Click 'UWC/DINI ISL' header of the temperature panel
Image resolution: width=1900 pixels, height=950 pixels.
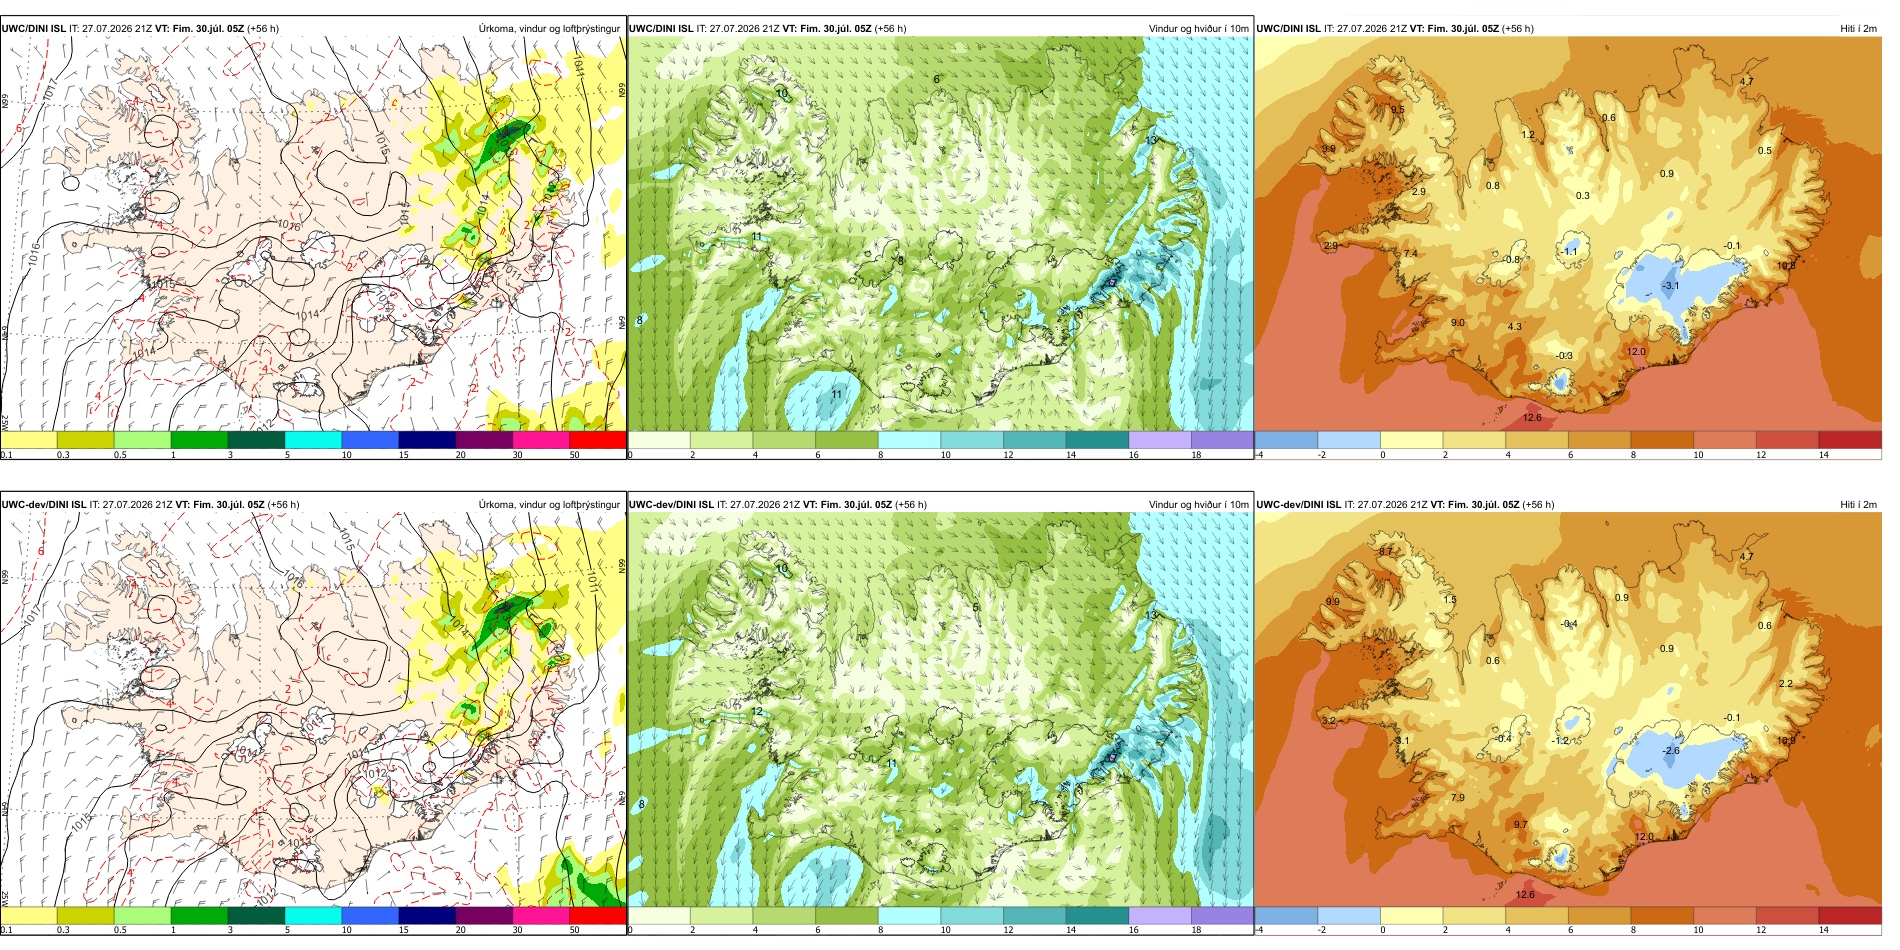(1289, 29)
